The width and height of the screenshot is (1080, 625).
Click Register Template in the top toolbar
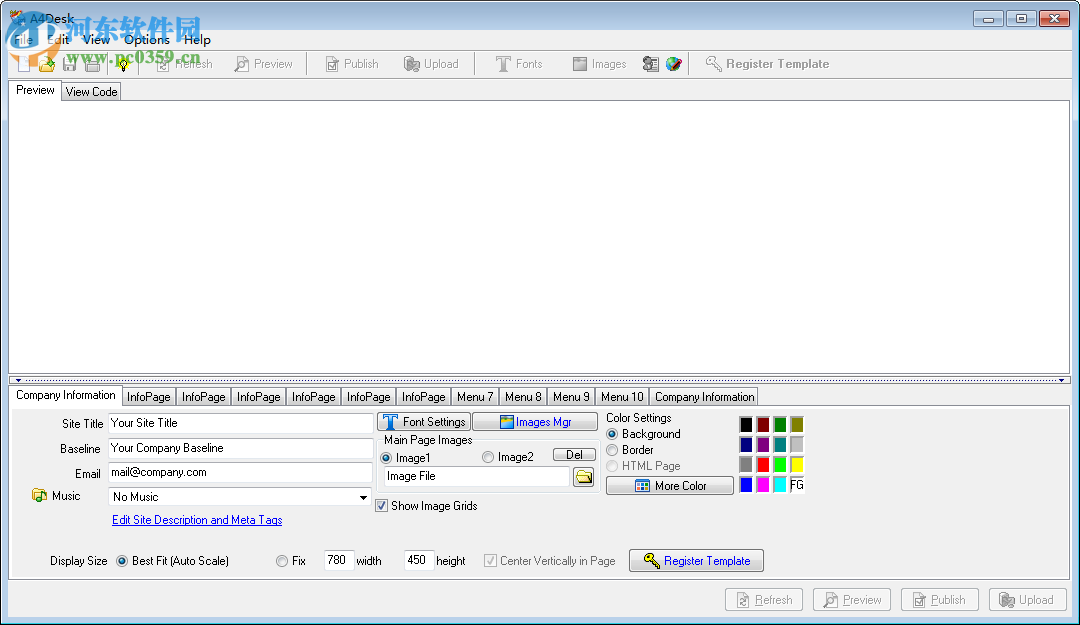point(767,64)
